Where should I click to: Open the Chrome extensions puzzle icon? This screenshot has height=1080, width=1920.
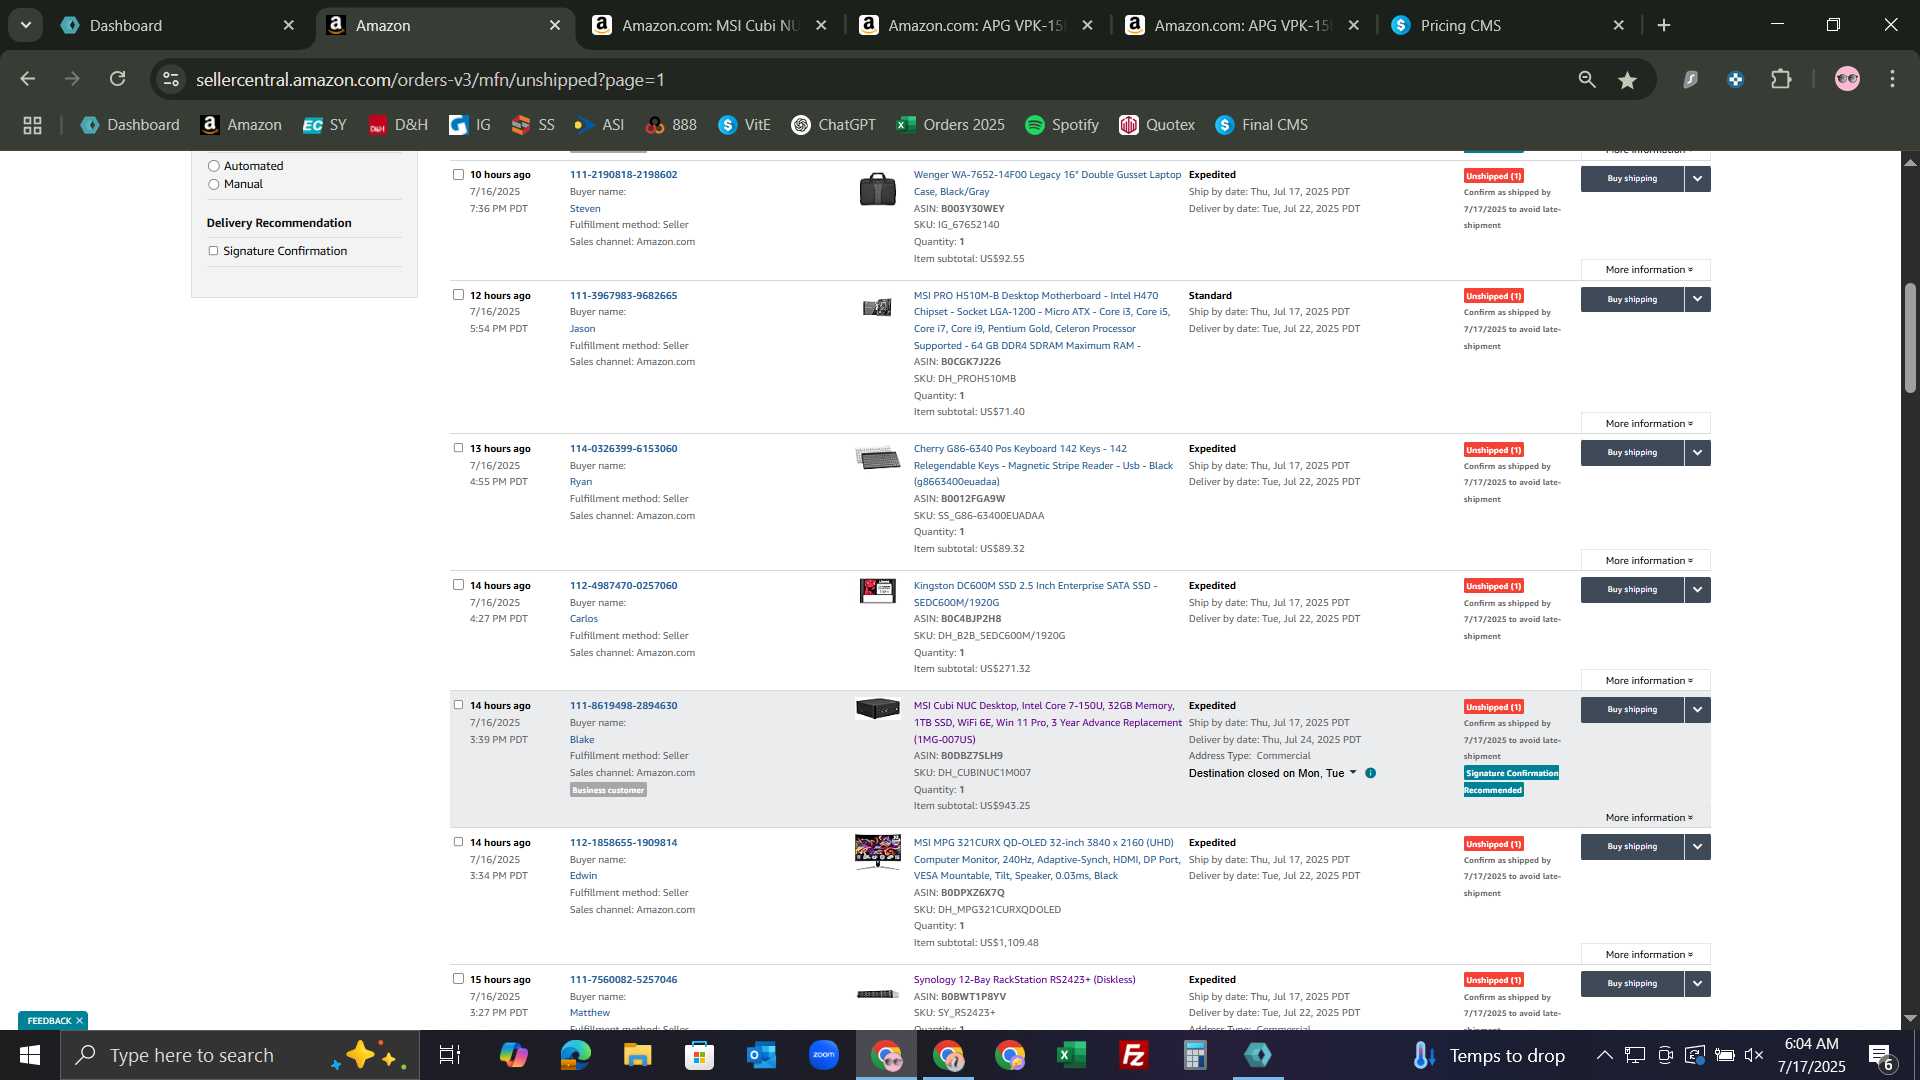(x=1781, y=79)
